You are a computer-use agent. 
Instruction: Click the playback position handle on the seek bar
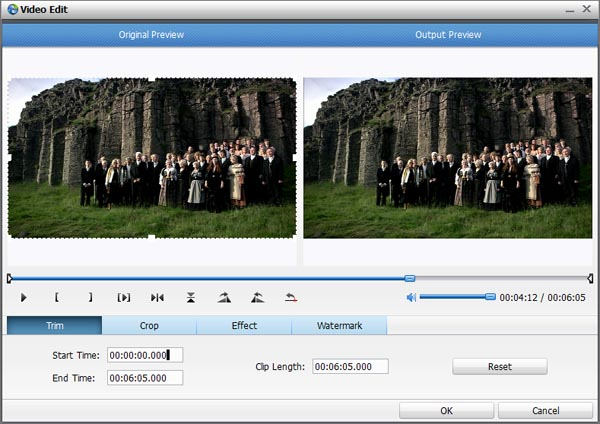(x=410, y=278)
